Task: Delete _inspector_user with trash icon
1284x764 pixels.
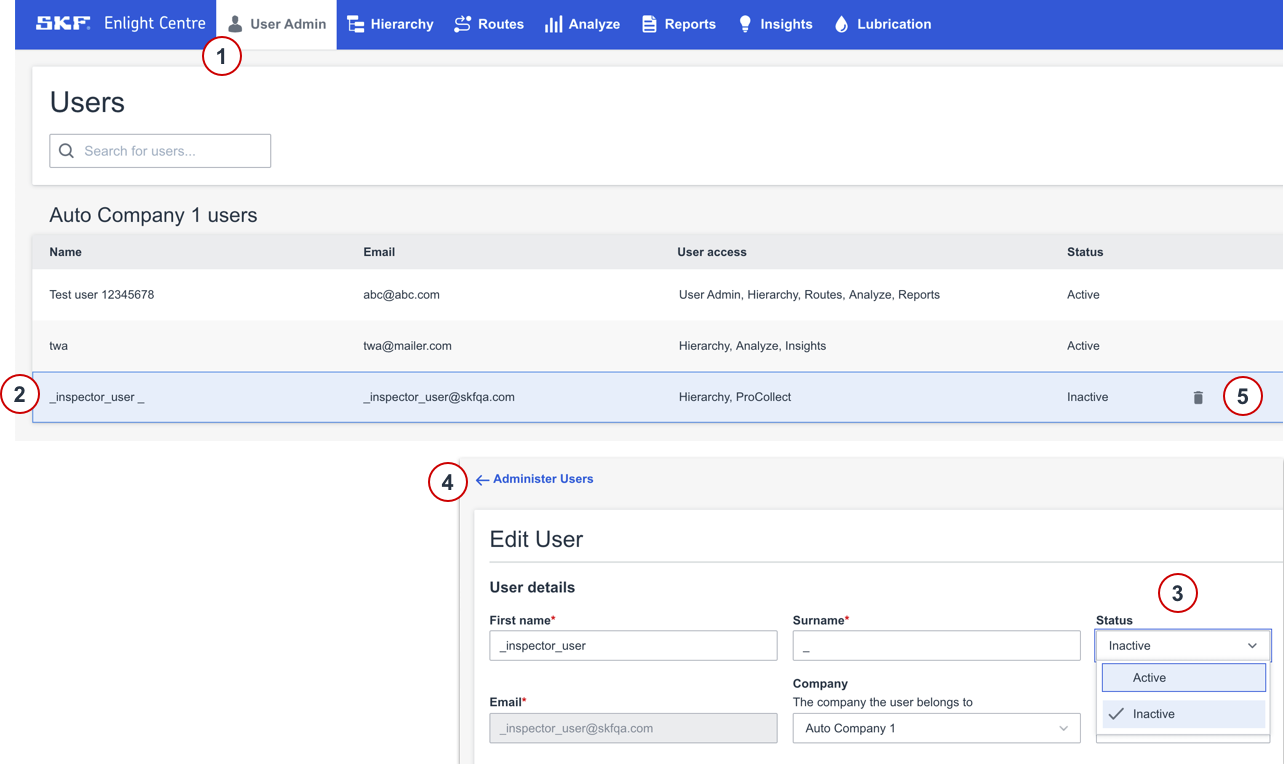Action: pyautogui.click(x=1198, y=397)
